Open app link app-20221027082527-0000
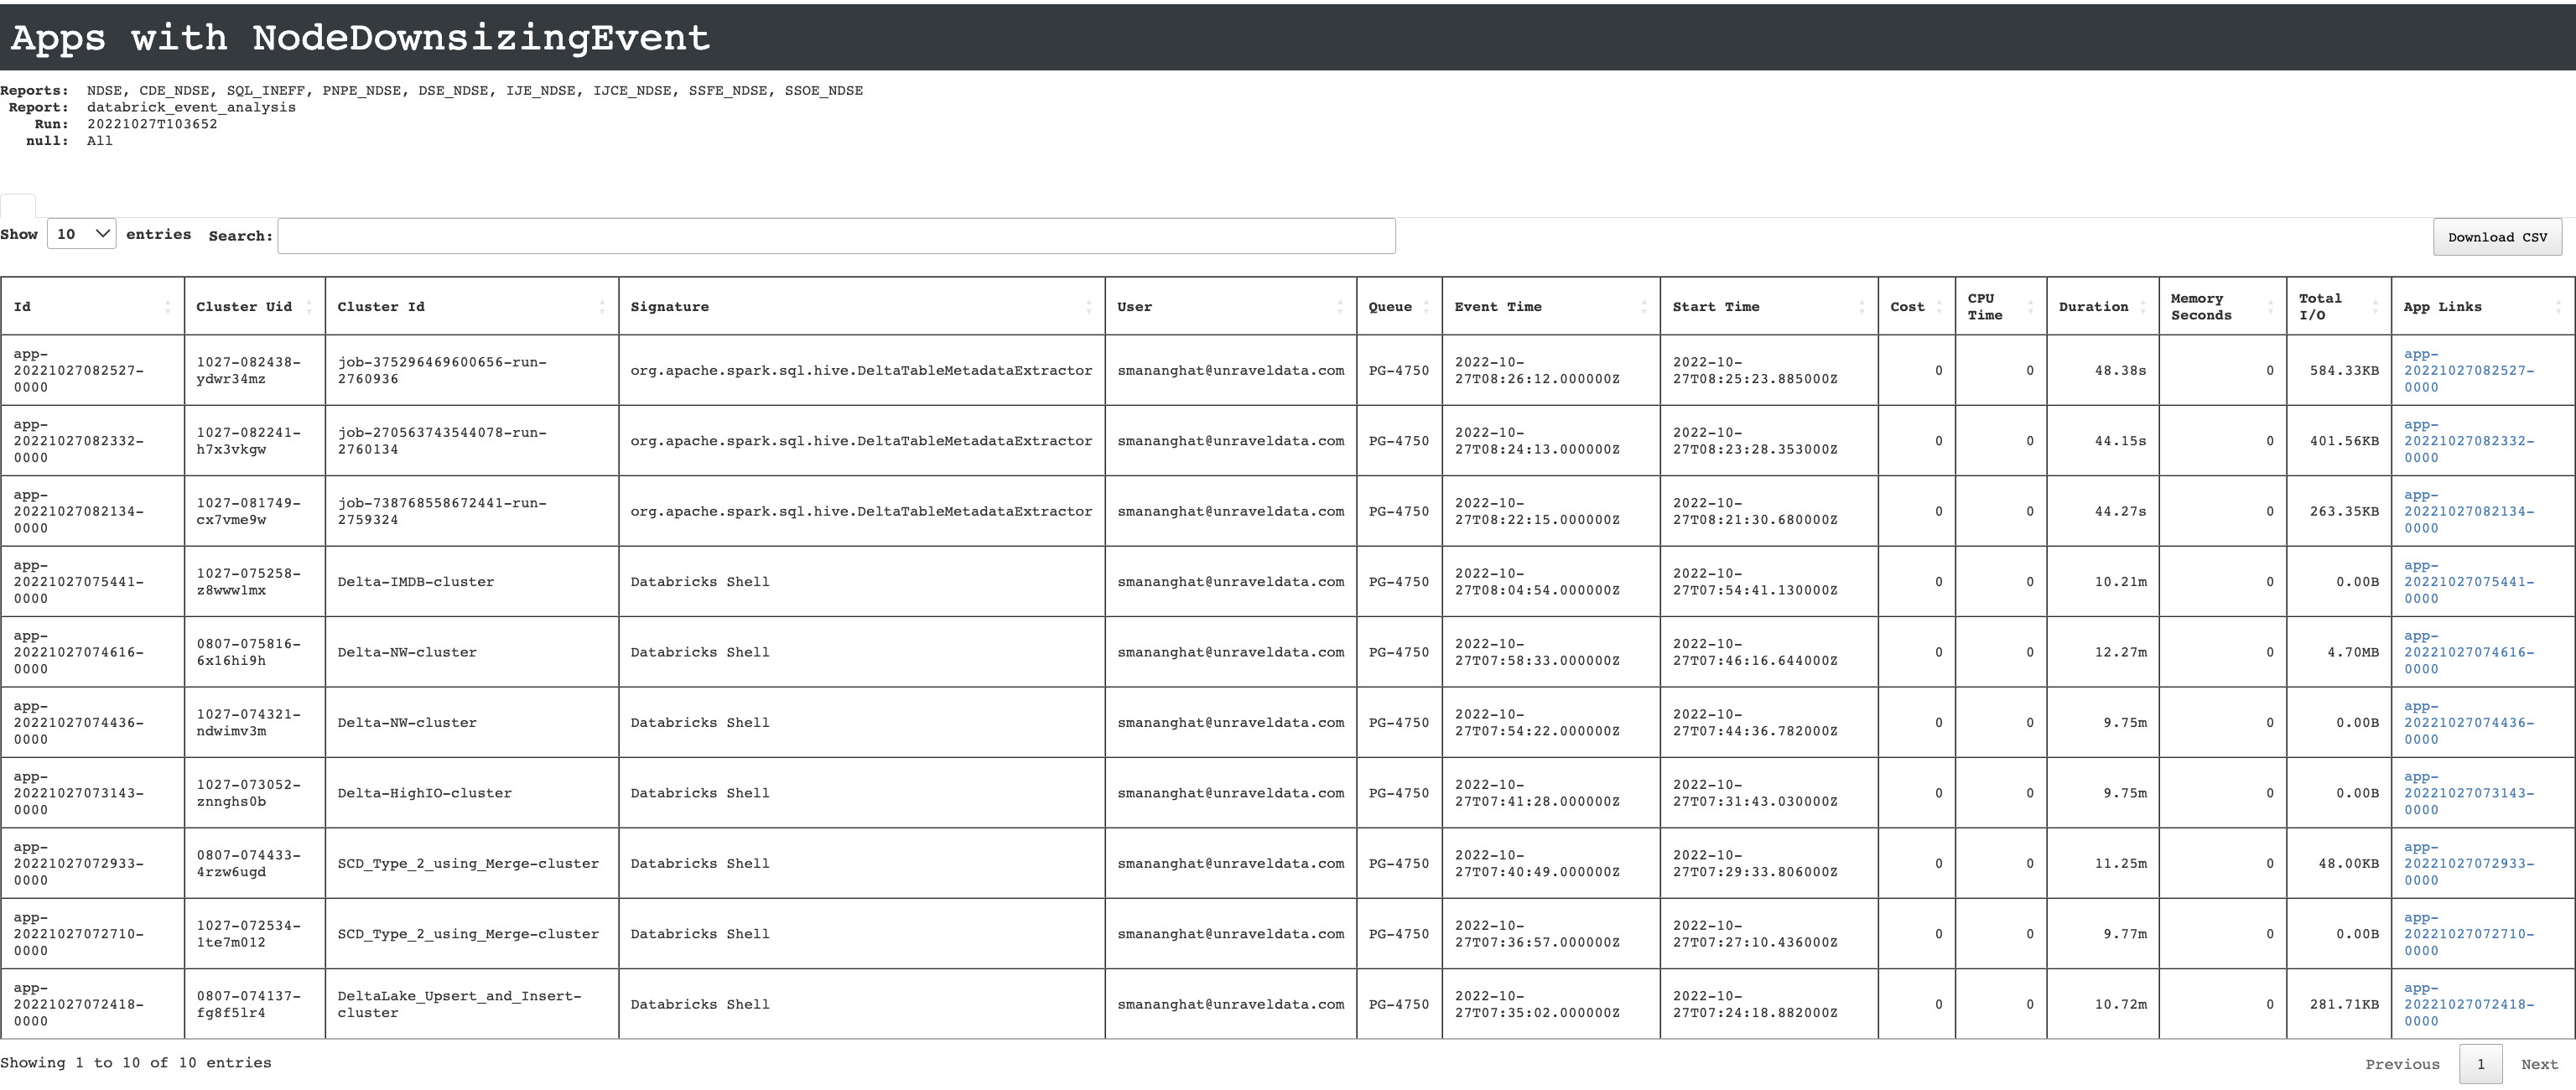 [x=2468, y=370]
